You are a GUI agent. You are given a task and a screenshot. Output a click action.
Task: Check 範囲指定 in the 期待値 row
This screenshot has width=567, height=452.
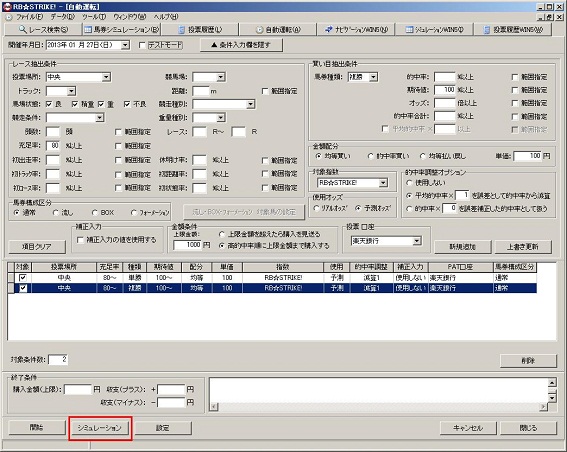(x=515, y=90)
